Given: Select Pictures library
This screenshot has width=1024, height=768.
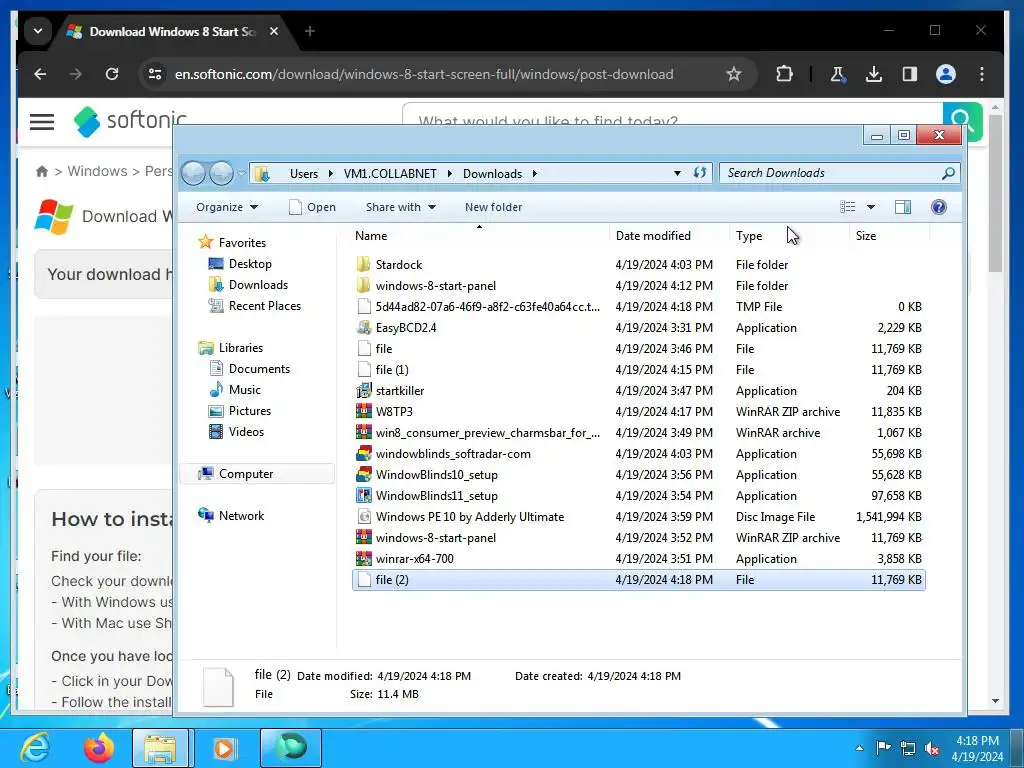Looking at the screenshot, I should (x=240, y=411).
